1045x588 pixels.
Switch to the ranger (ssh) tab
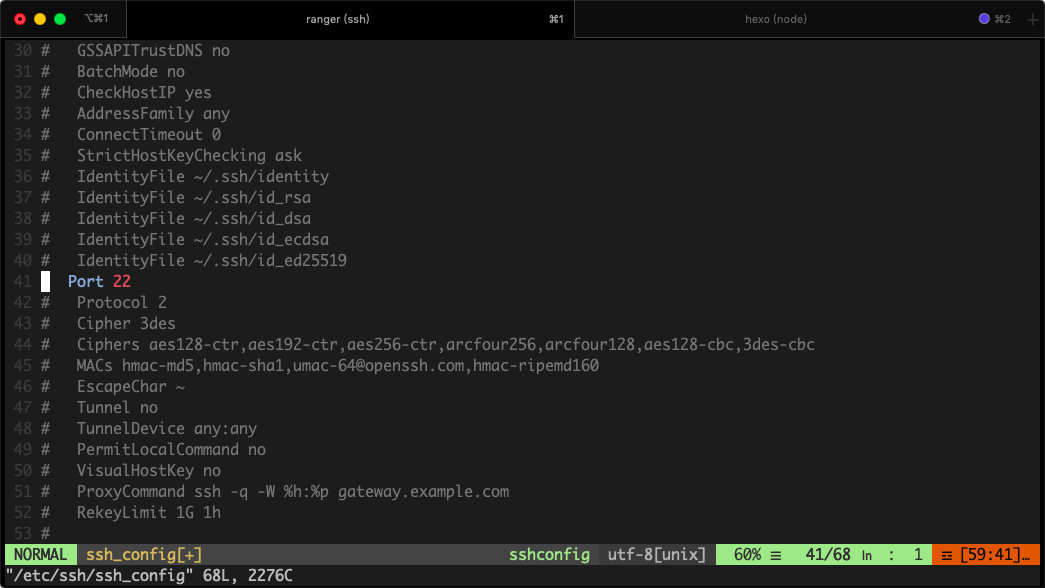pos(335,19)
